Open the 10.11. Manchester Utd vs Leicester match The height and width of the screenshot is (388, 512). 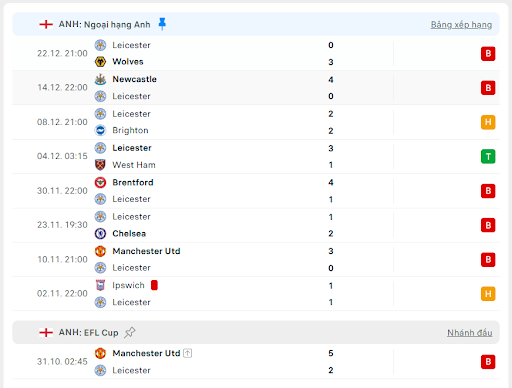point(256,259)
